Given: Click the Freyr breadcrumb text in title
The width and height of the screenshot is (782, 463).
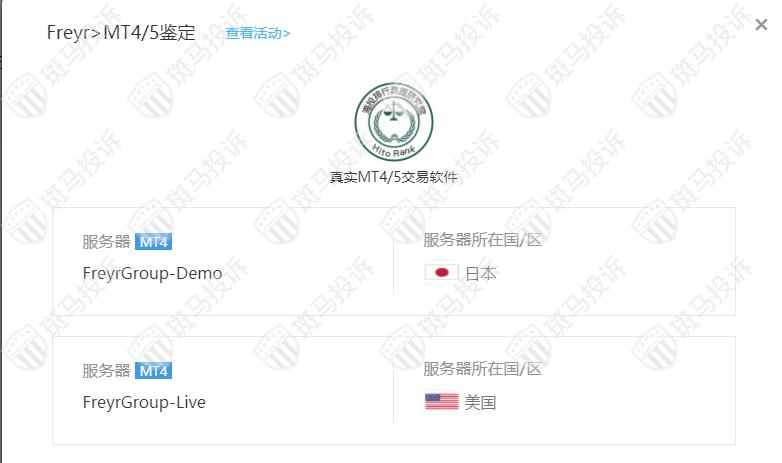Looking at the screenshot, I should (x=67, y=33).
